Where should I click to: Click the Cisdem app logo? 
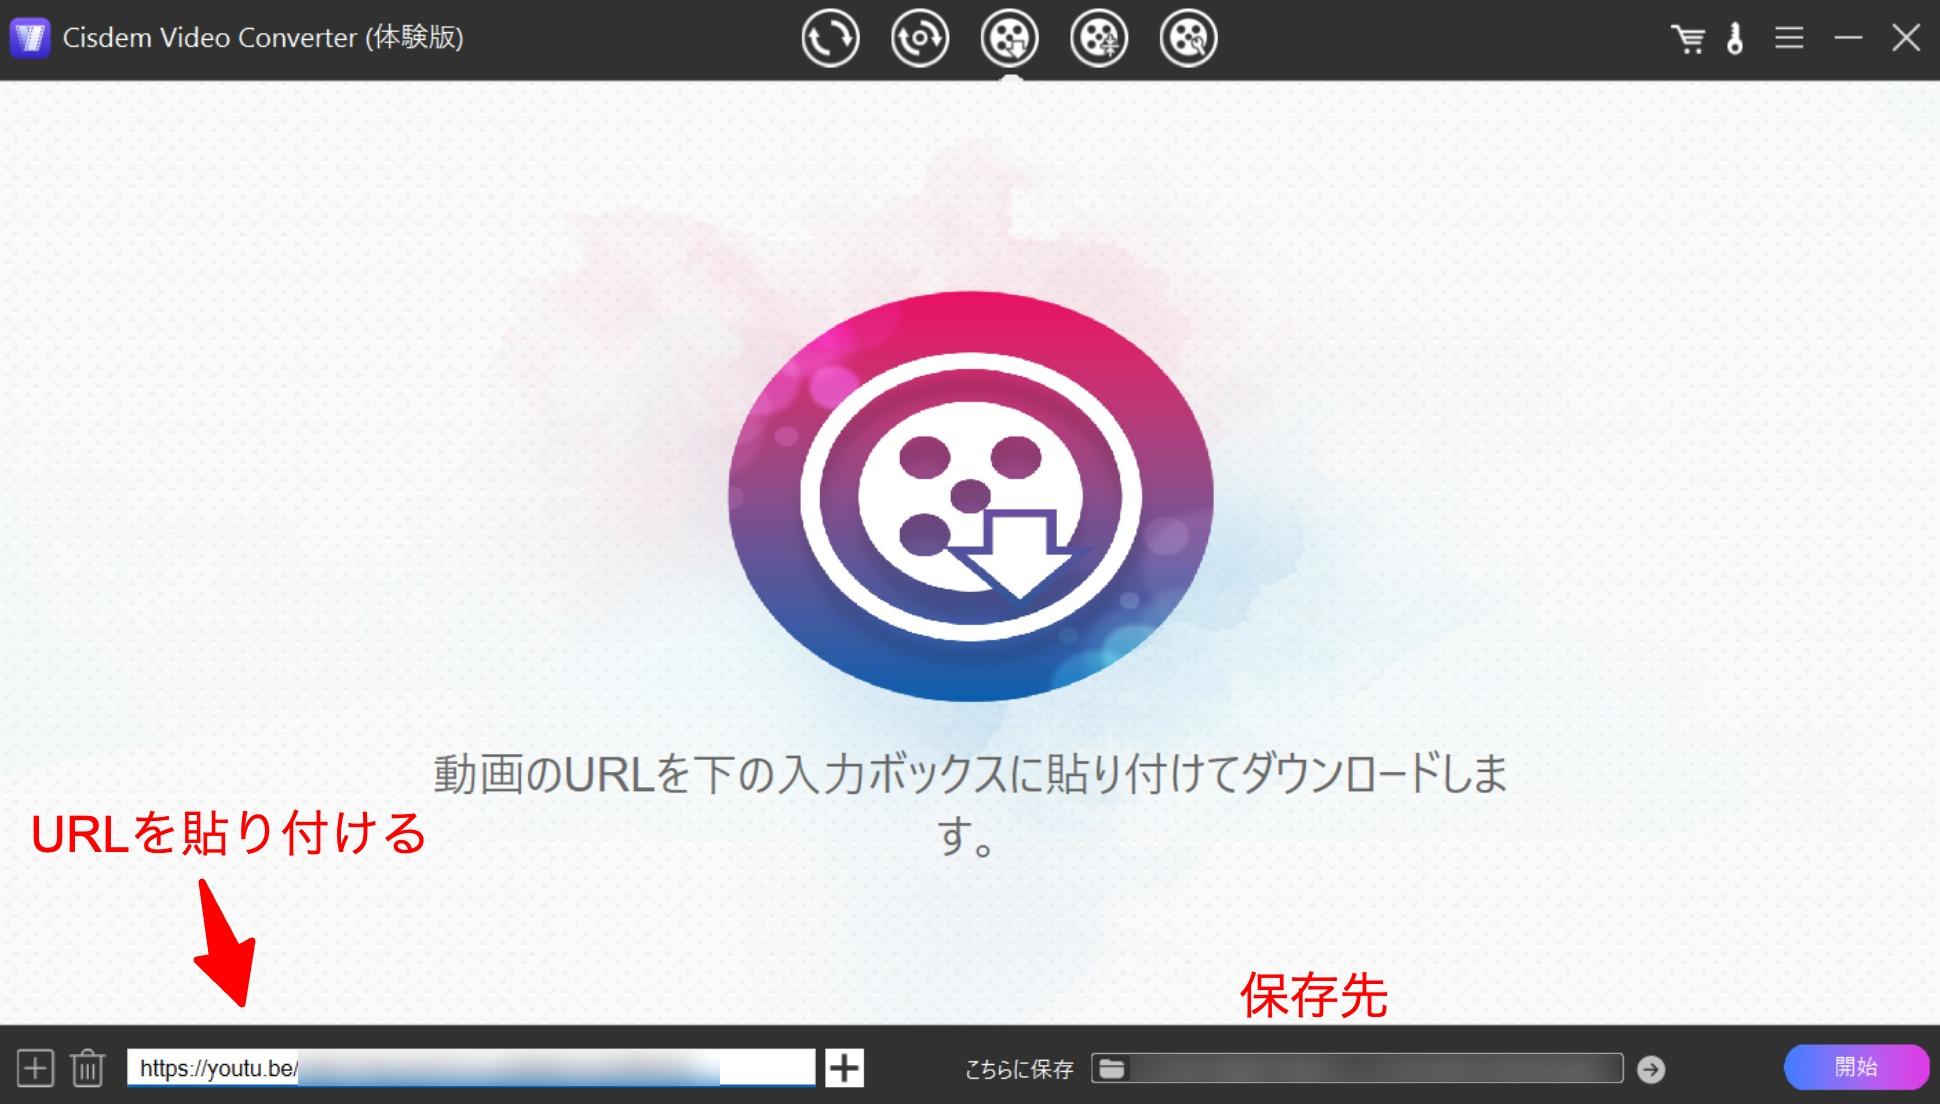point(30,38)
